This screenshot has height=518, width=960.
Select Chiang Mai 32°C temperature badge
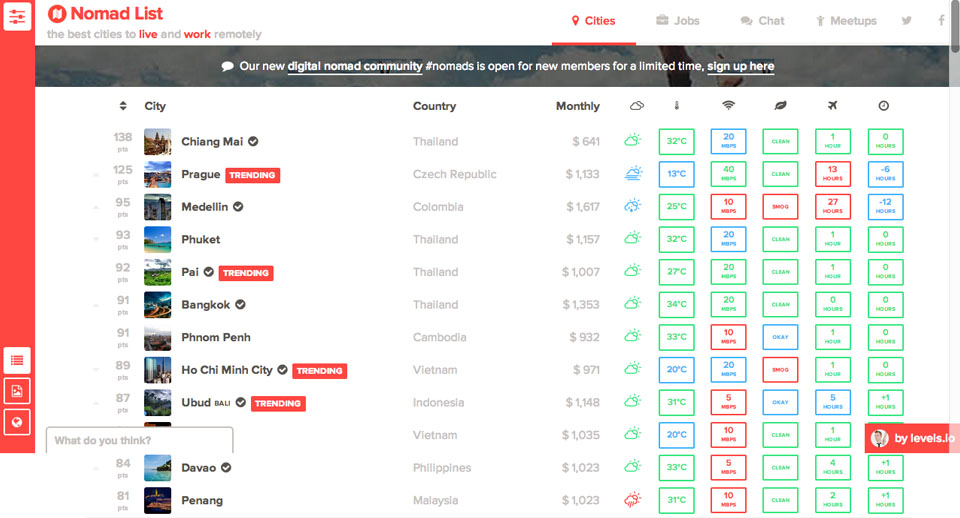click(676, 141)
